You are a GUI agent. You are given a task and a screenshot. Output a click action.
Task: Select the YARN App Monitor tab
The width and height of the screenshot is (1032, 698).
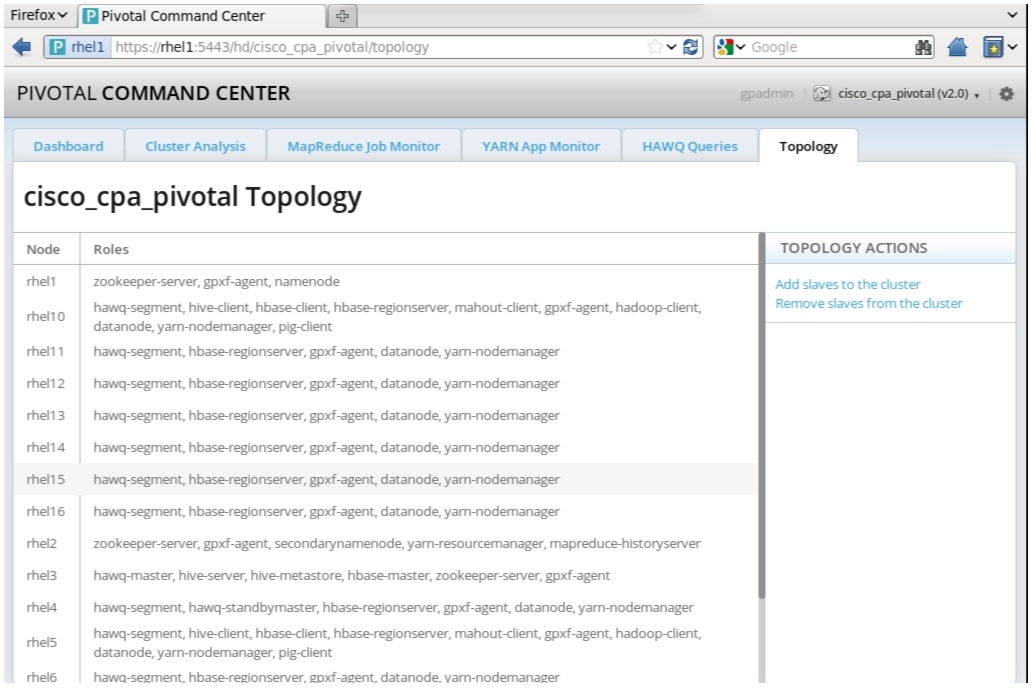point(541,146)
